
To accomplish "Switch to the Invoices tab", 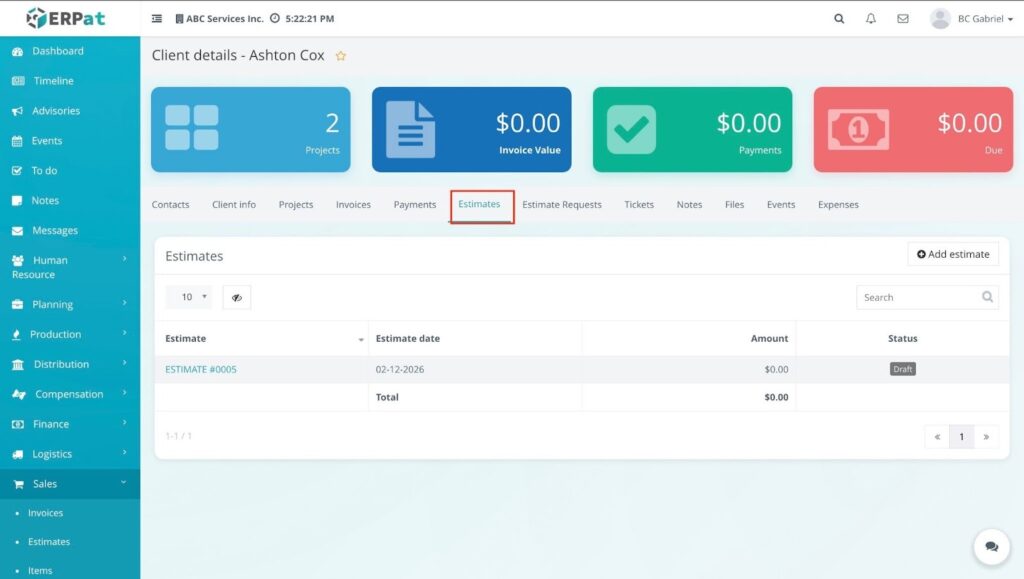I will [x=353, y=205].
